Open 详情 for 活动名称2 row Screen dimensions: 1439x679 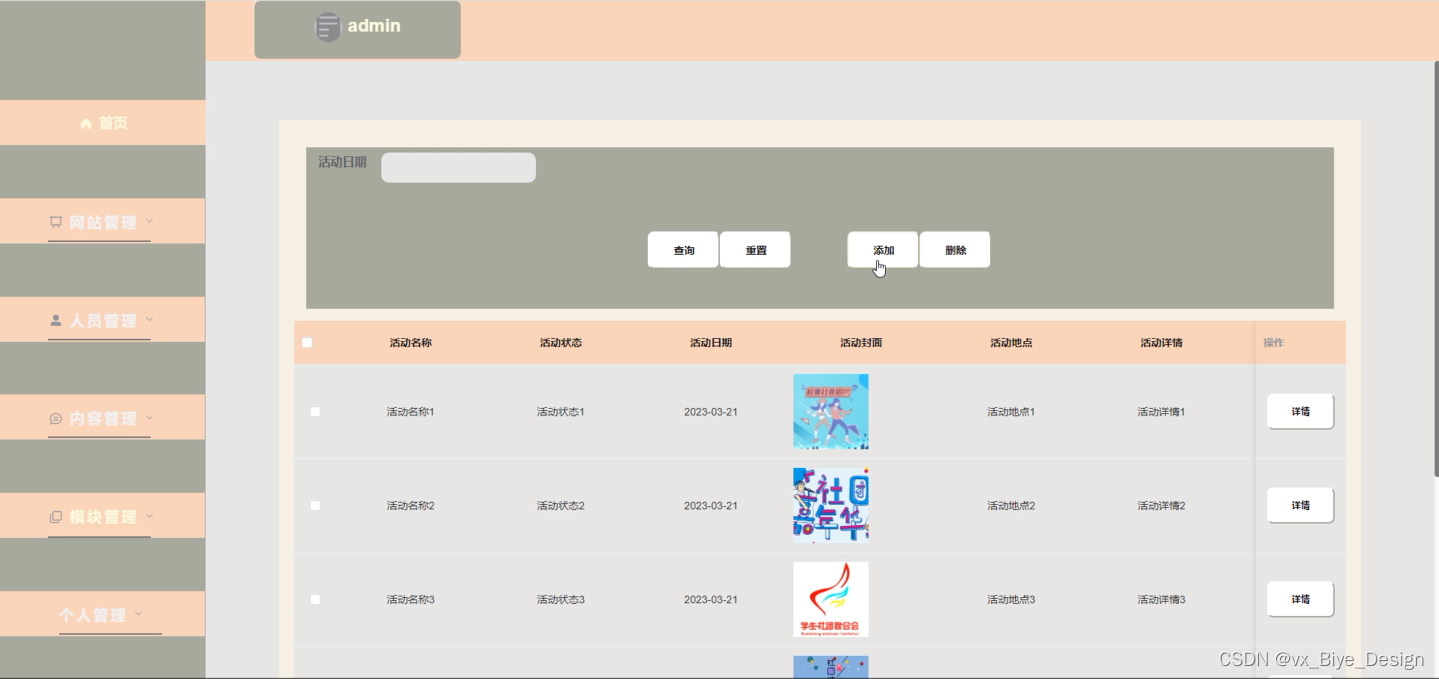tap(1300, 505)
